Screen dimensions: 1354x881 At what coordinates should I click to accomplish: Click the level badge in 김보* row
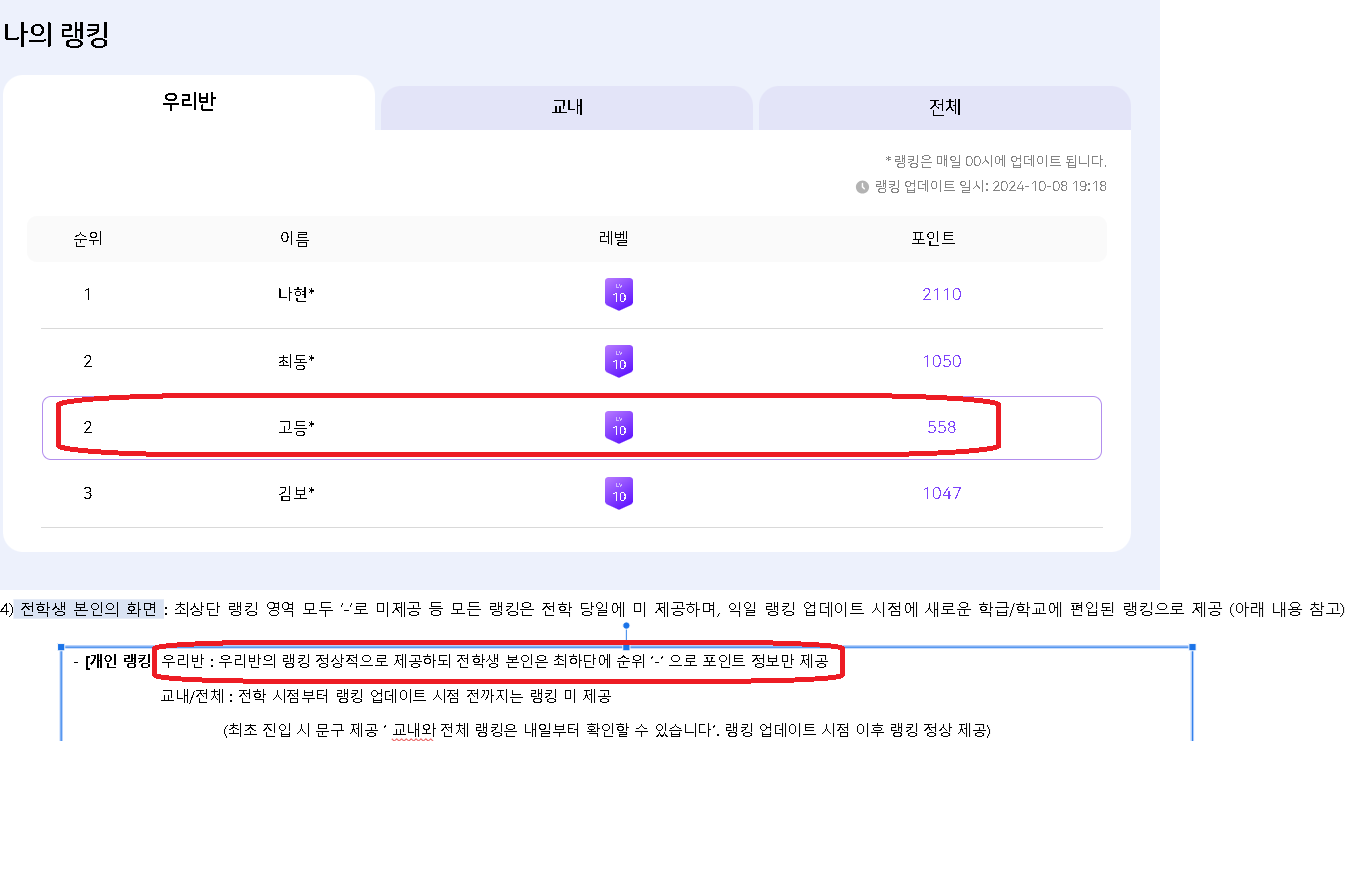619,493
